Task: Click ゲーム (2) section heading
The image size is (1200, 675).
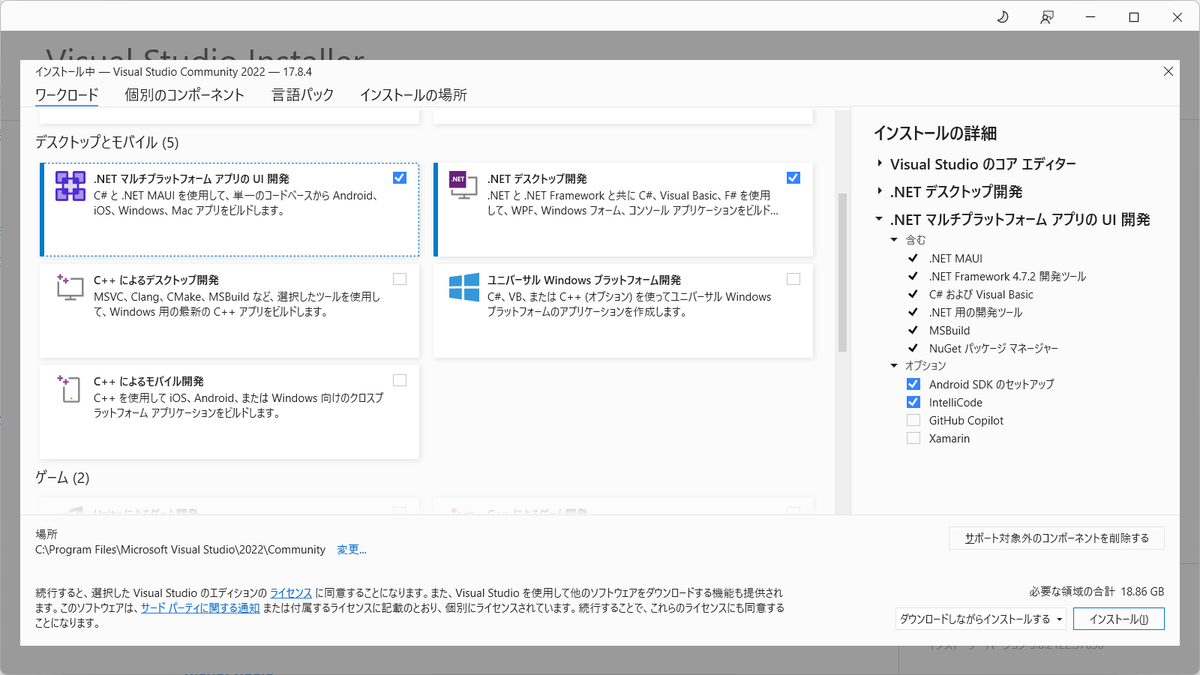Action: tap(62, 477)
